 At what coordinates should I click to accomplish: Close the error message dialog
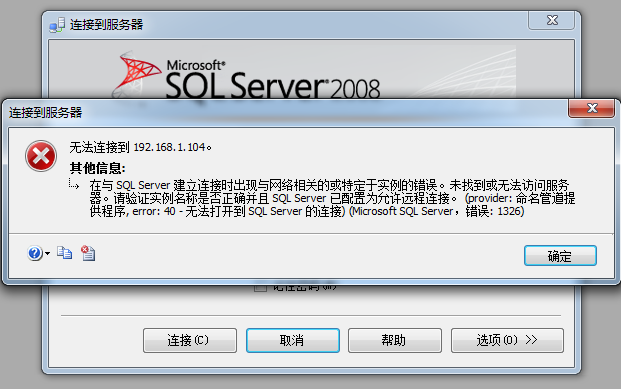[x=591, y=108]
